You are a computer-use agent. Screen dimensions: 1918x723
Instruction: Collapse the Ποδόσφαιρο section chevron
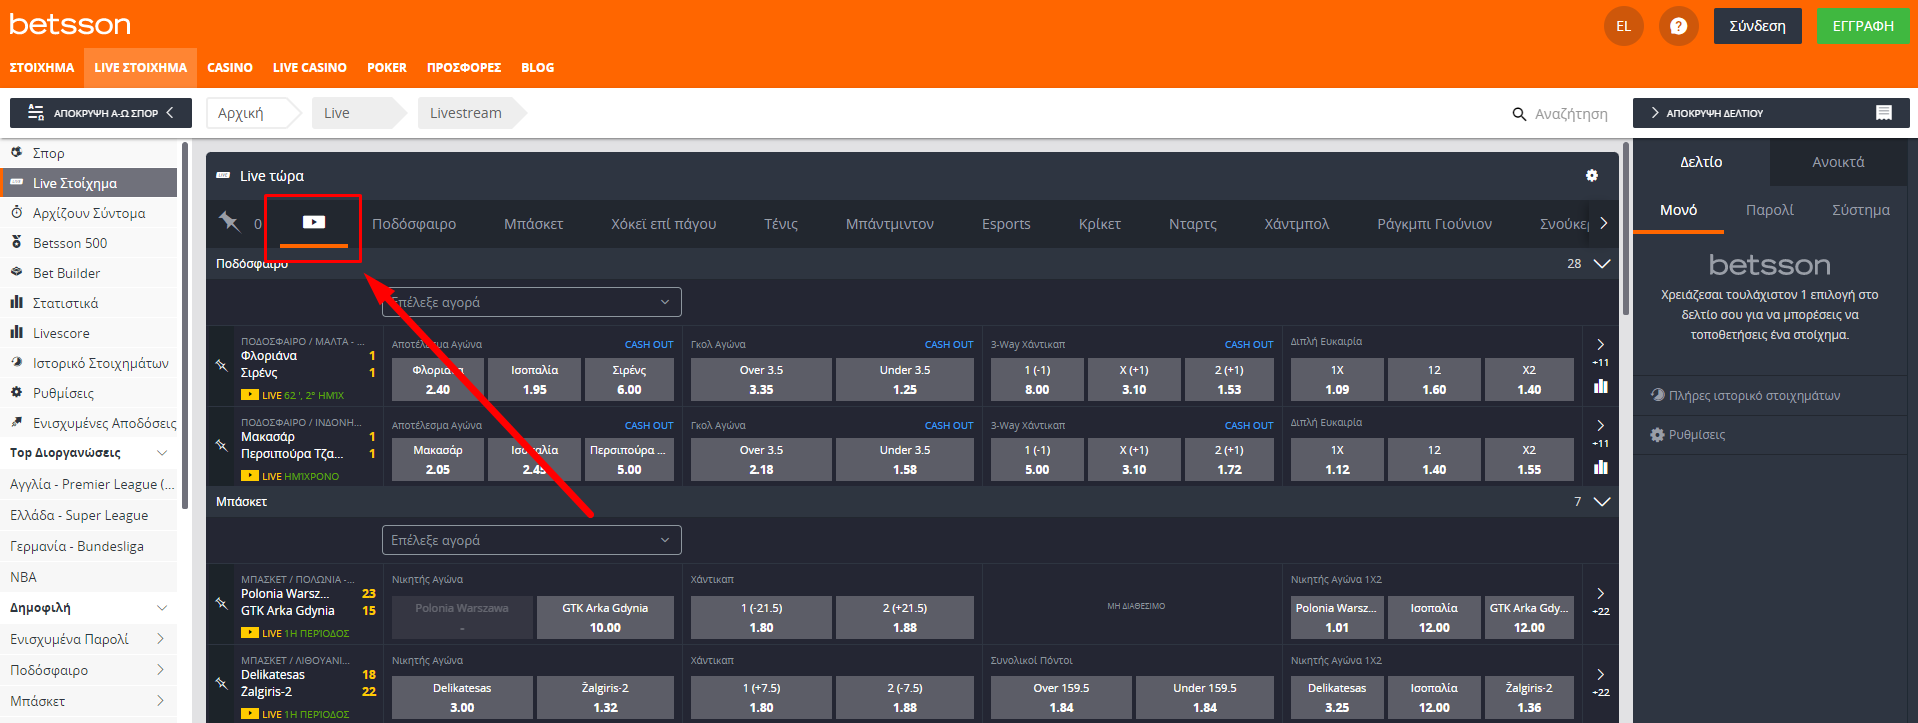click(1601, 264)
